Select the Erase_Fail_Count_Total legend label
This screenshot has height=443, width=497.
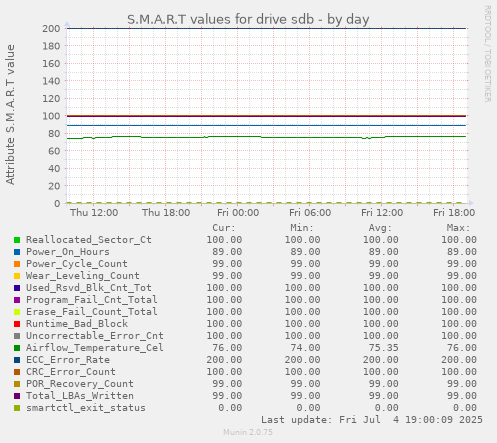(x=92, y=312)
